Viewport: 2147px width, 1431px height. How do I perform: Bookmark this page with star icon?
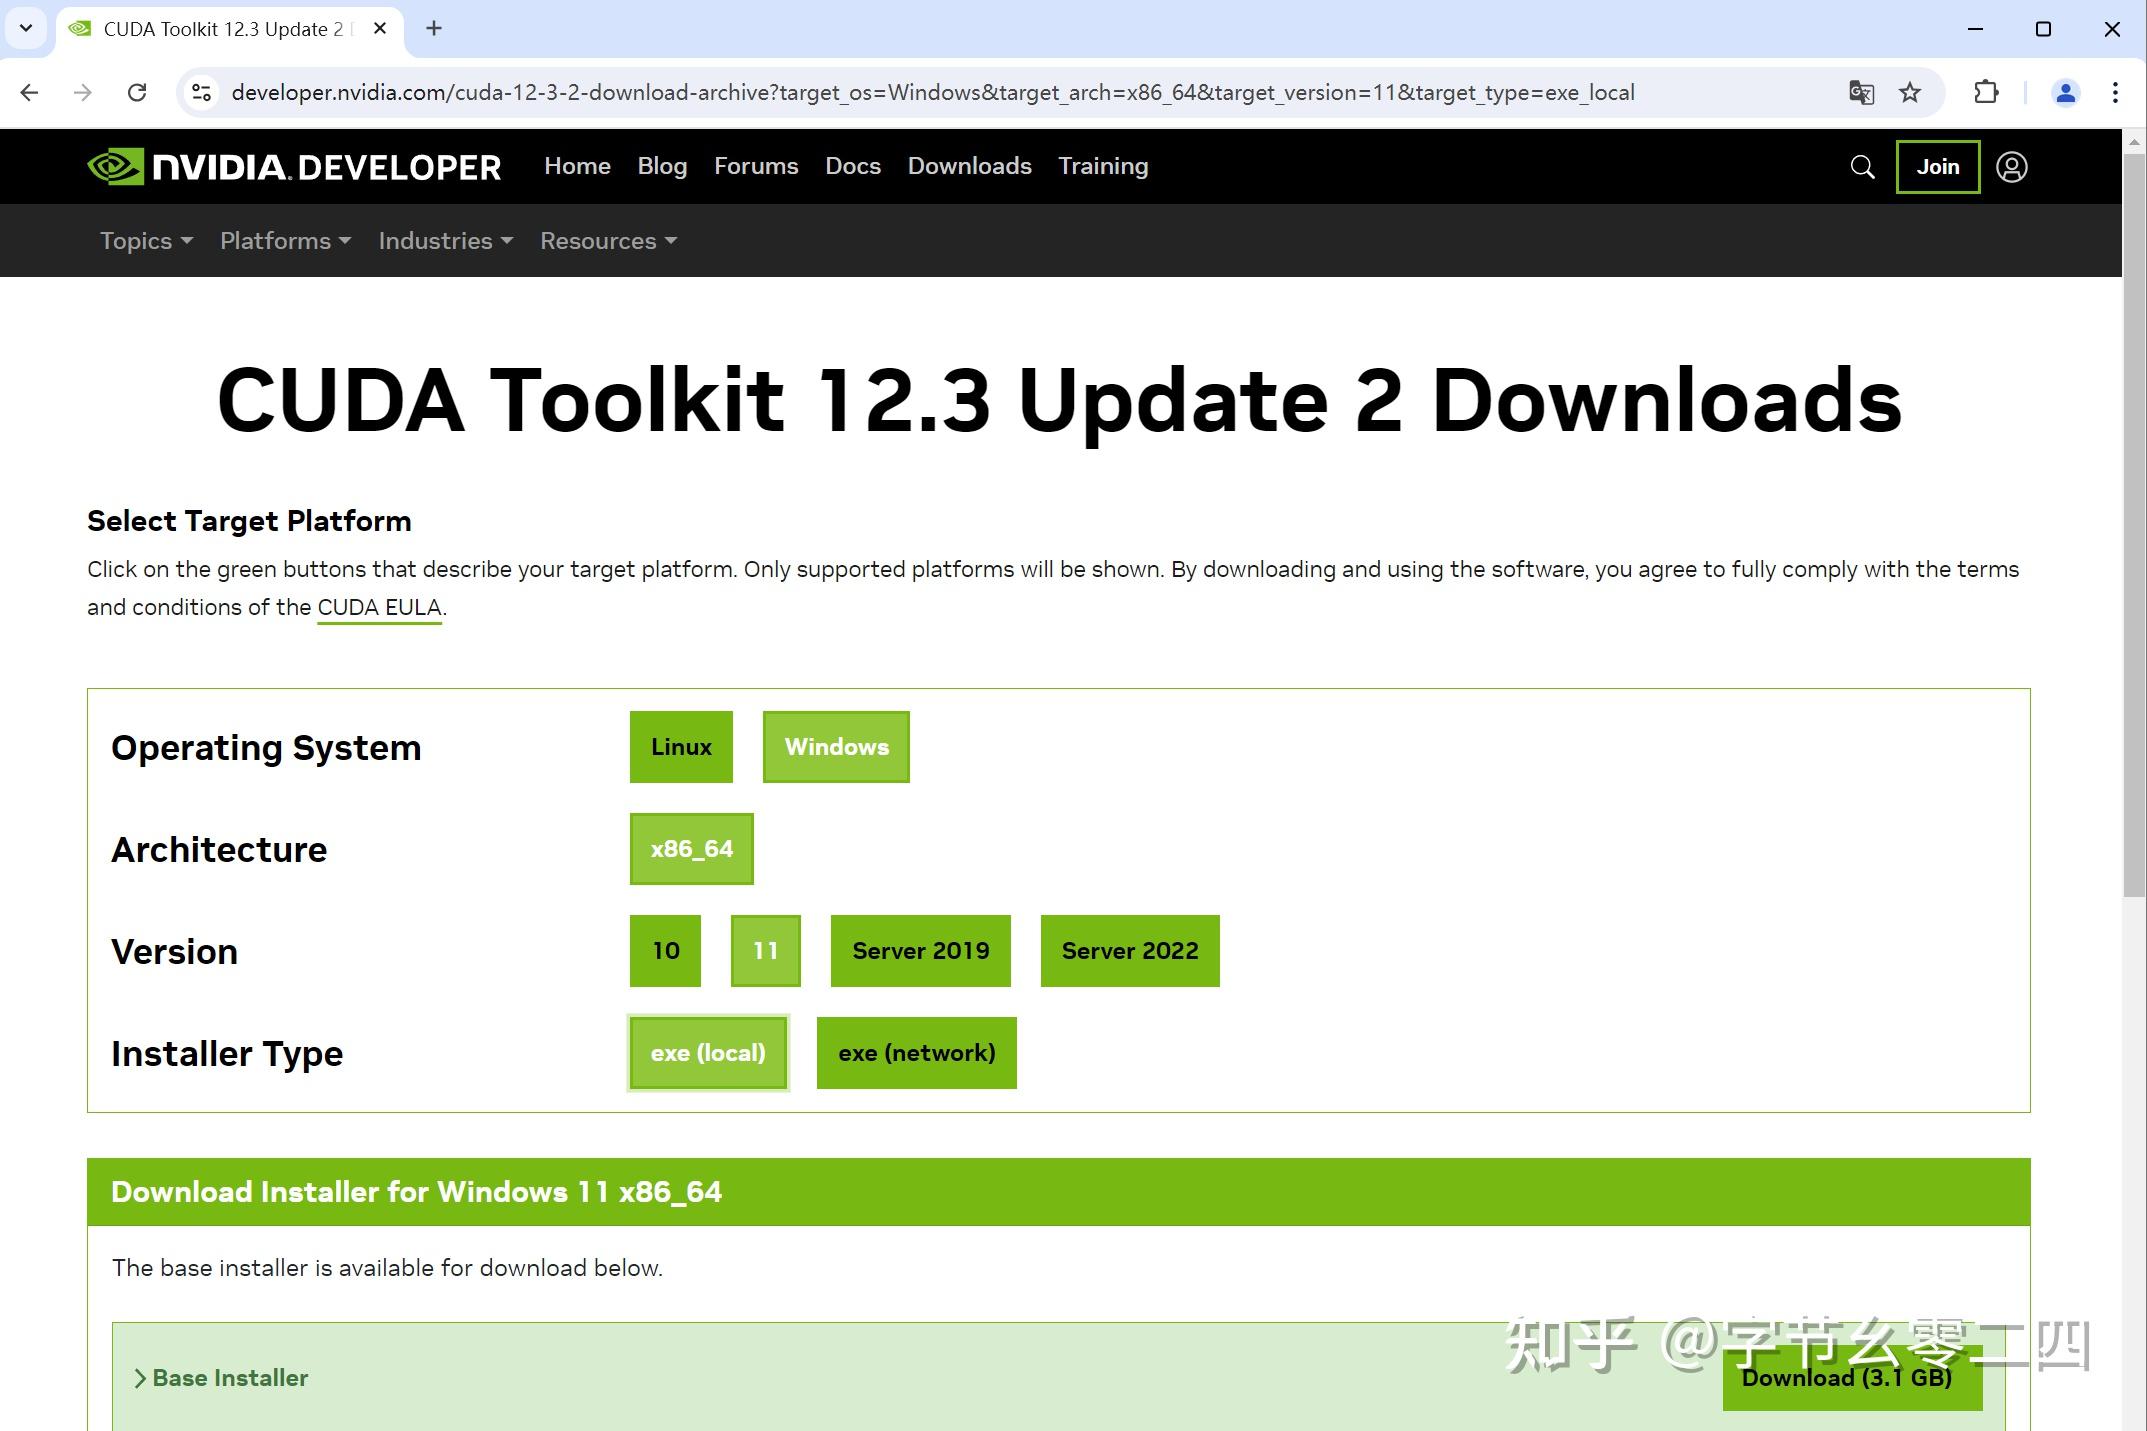(x=1910, y=93)
